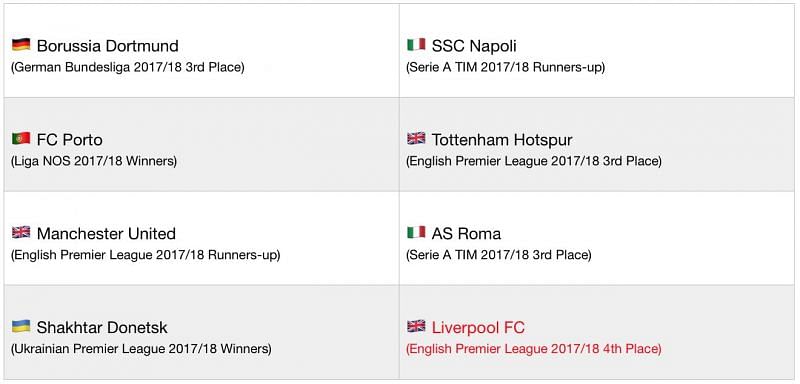The width and height of the screenshot is (800, 384).
Task: Click the Portuguese flag beside FC Porto
Action: 21,139
